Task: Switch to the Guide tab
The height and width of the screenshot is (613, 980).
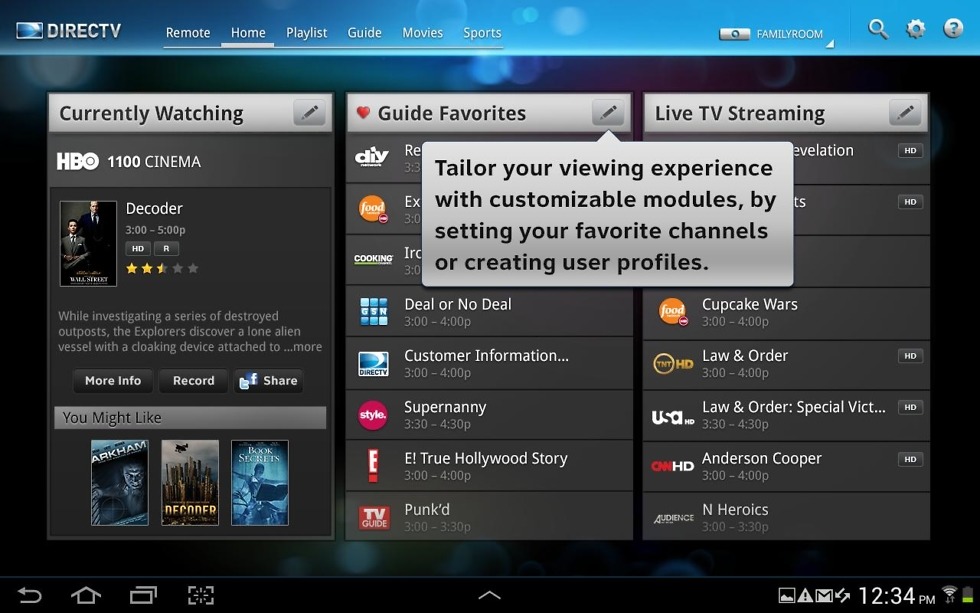Action: click(x=364, y=33)
